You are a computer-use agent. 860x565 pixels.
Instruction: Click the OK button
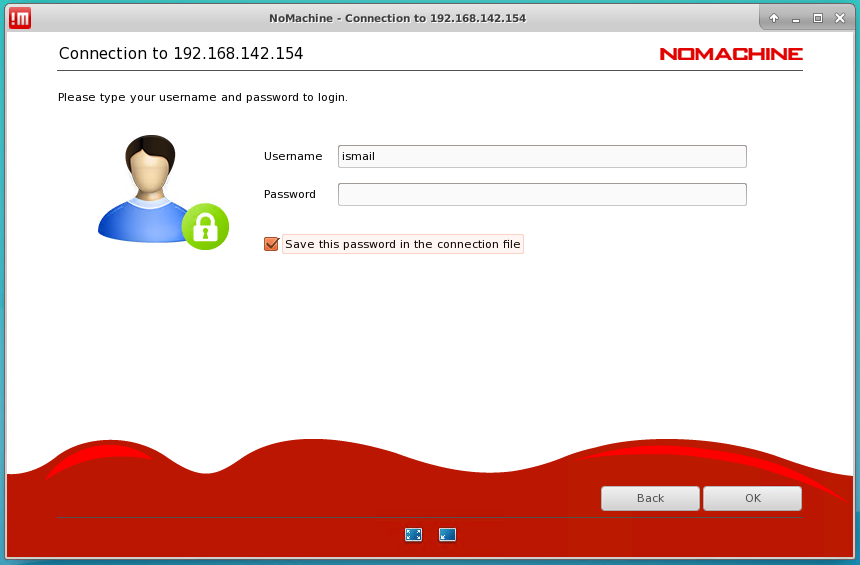coord(752,498)
